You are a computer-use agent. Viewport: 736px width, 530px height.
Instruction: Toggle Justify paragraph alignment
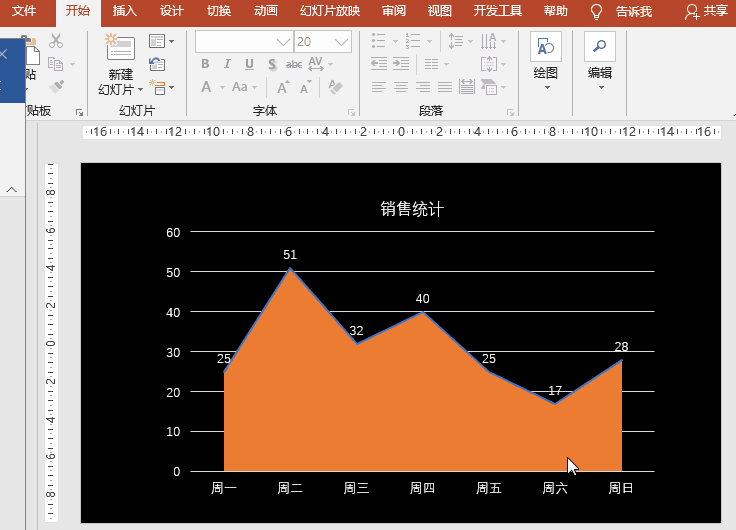[x=445, y=87]
